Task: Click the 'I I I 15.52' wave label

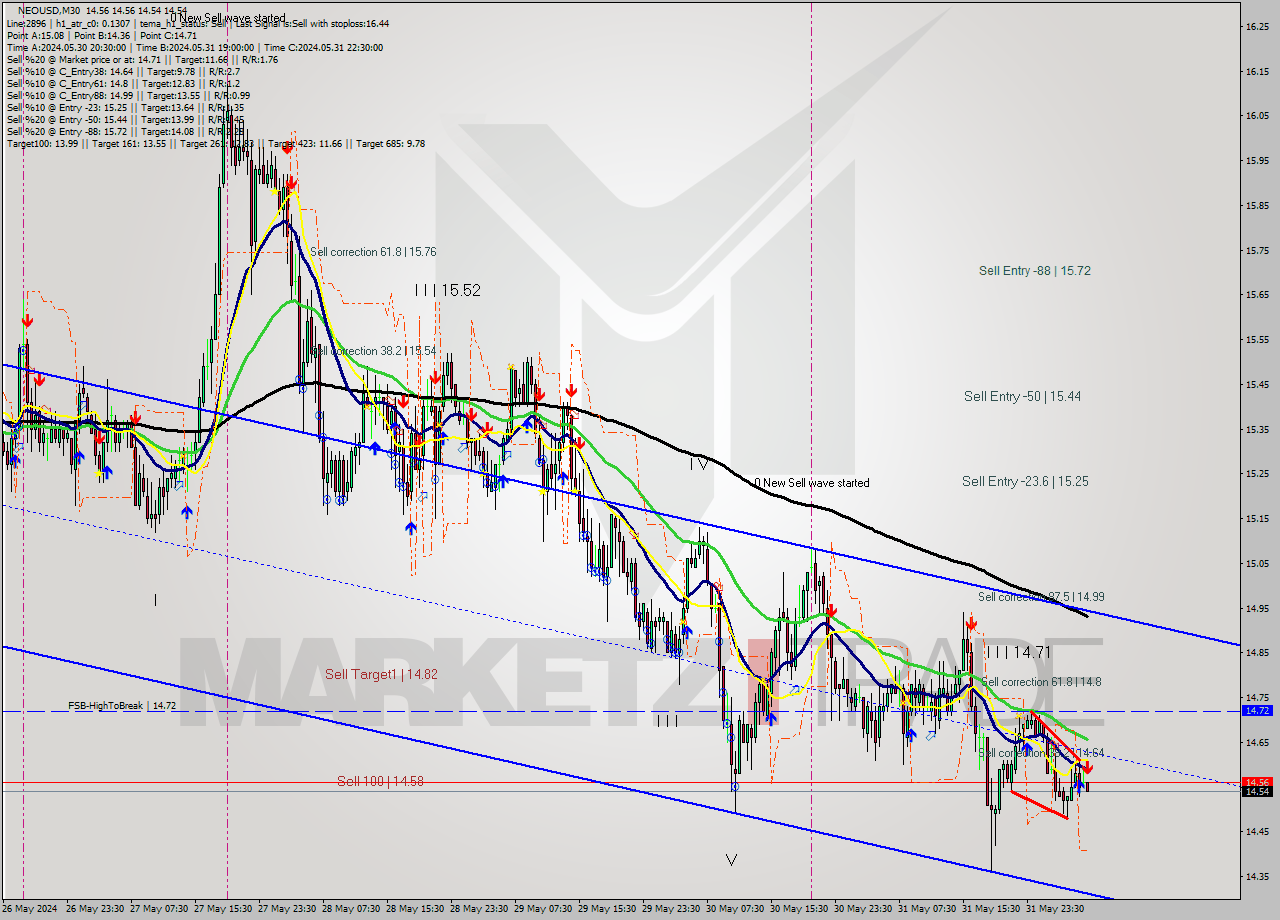Action: coord(447,290)
